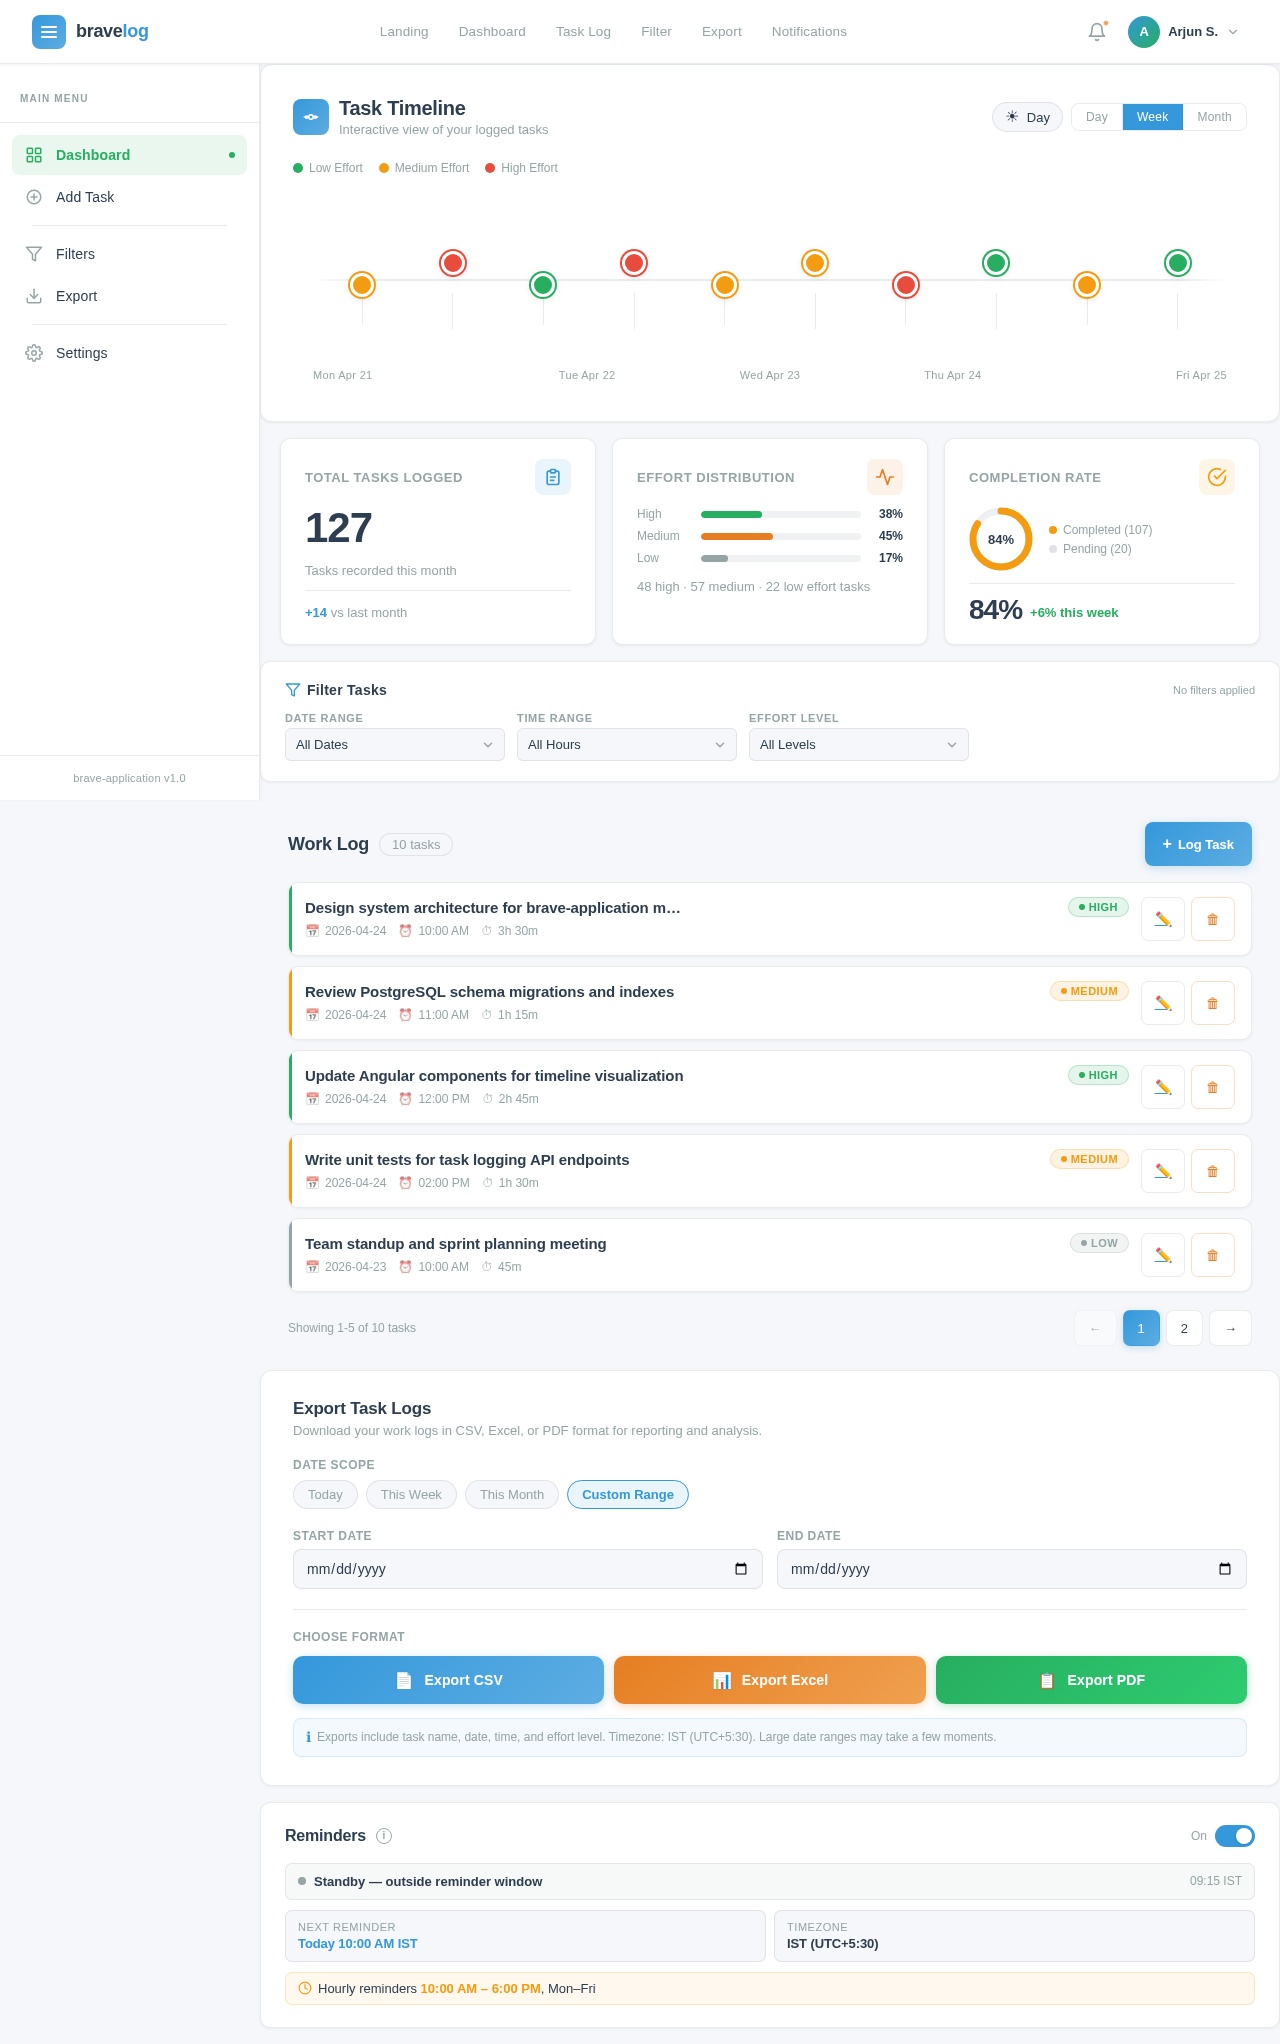Viewport: 1280px width, 2044px height.
Task: Click the Reminders info icon
Action: 384,1836
